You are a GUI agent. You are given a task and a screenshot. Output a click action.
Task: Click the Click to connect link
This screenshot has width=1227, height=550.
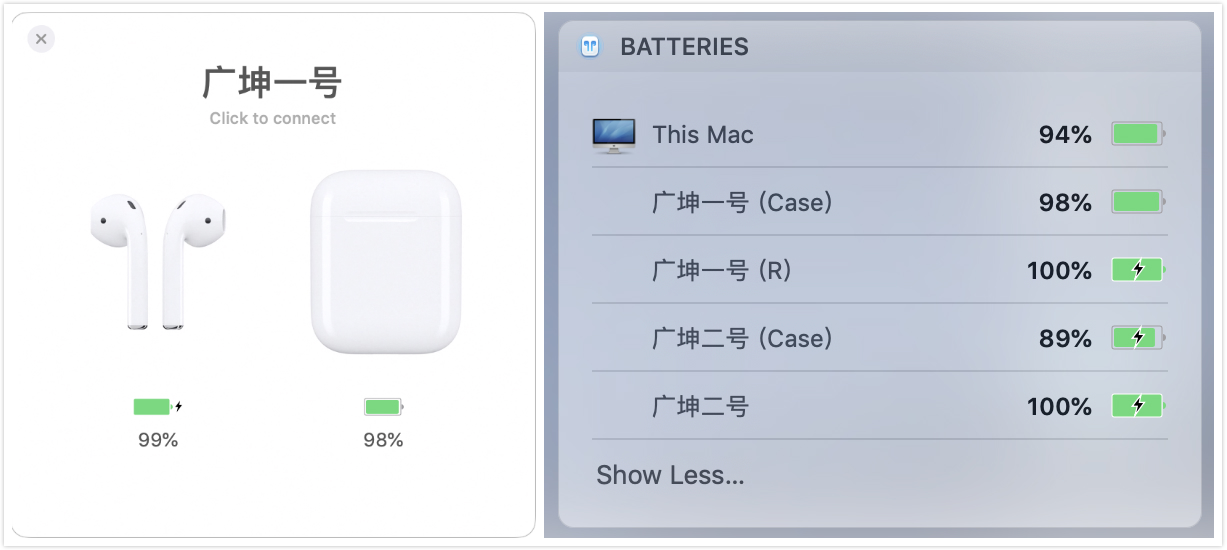click(x=272, y=118)
